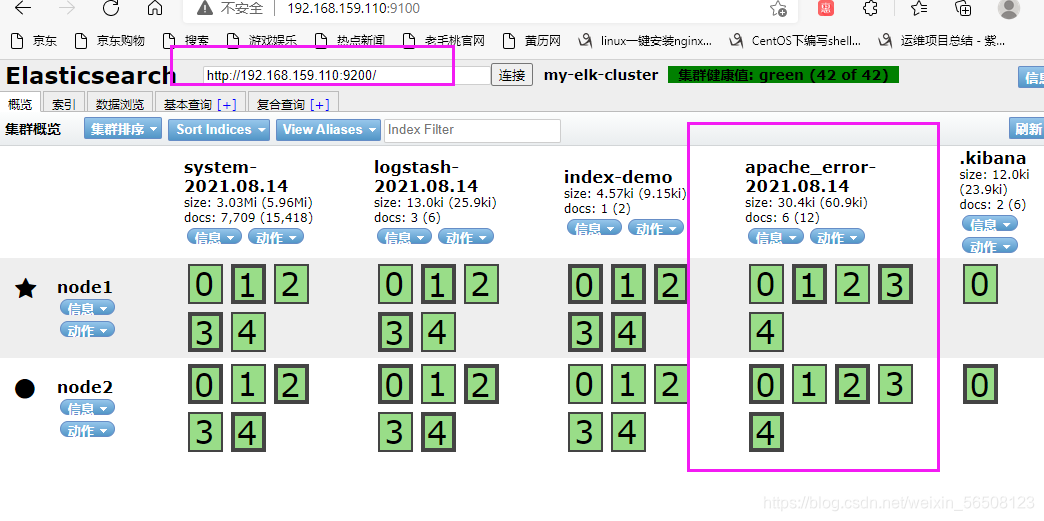
Task: Add this page to favorites star icon
Action: point(778,9)
